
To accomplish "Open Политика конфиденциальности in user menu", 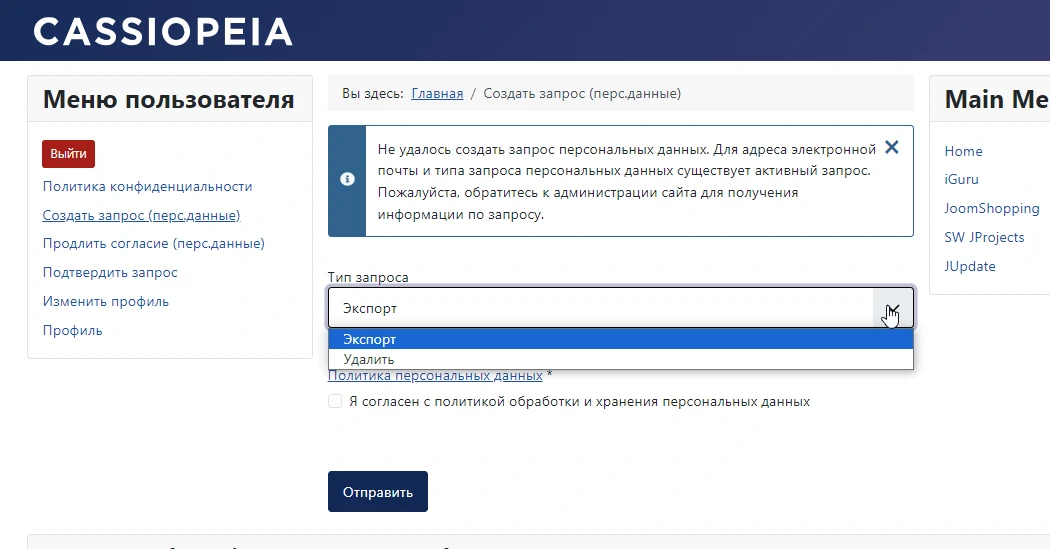I will click(x=147, y=187).
